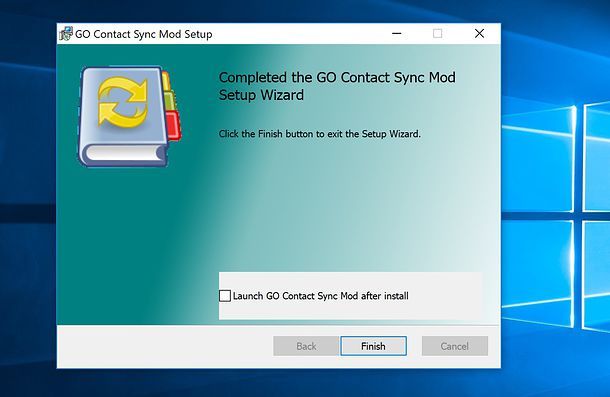610x397 pixels.
Task: Enable Launch GO Contact Sync Mod after install
Action: 225,296
